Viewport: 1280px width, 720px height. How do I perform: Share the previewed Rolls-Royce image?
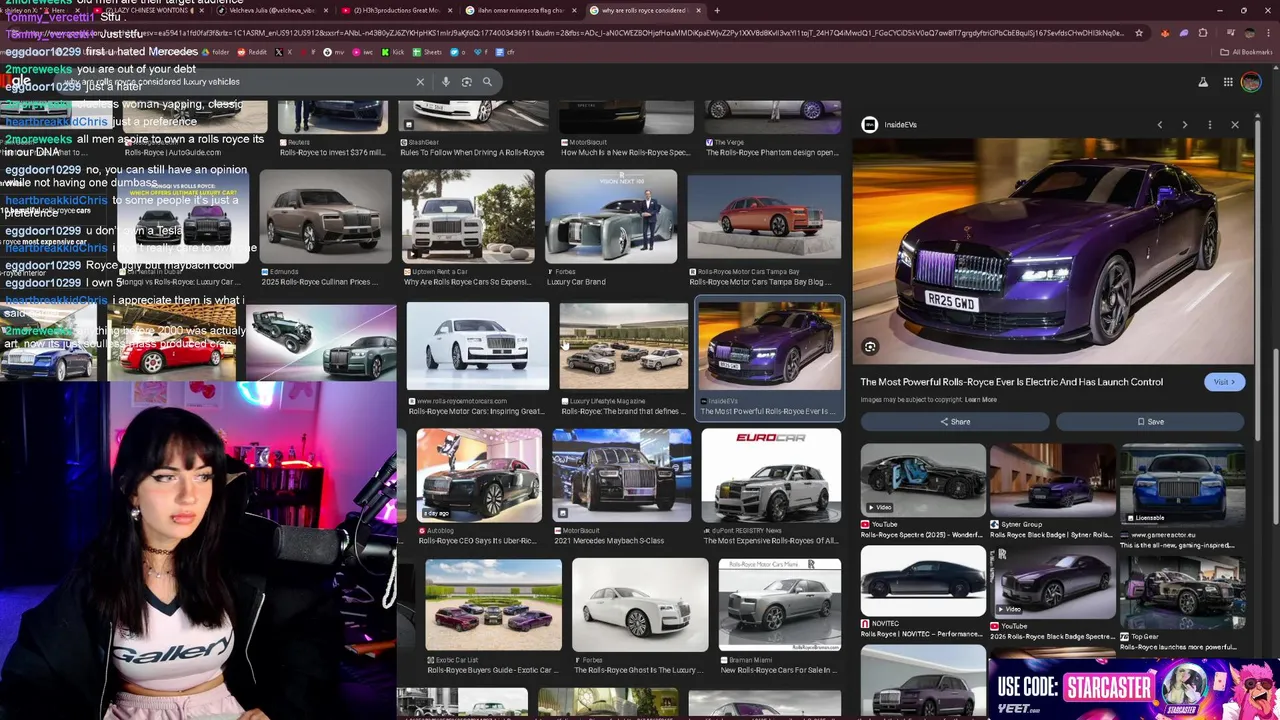(x=955, y=421)
